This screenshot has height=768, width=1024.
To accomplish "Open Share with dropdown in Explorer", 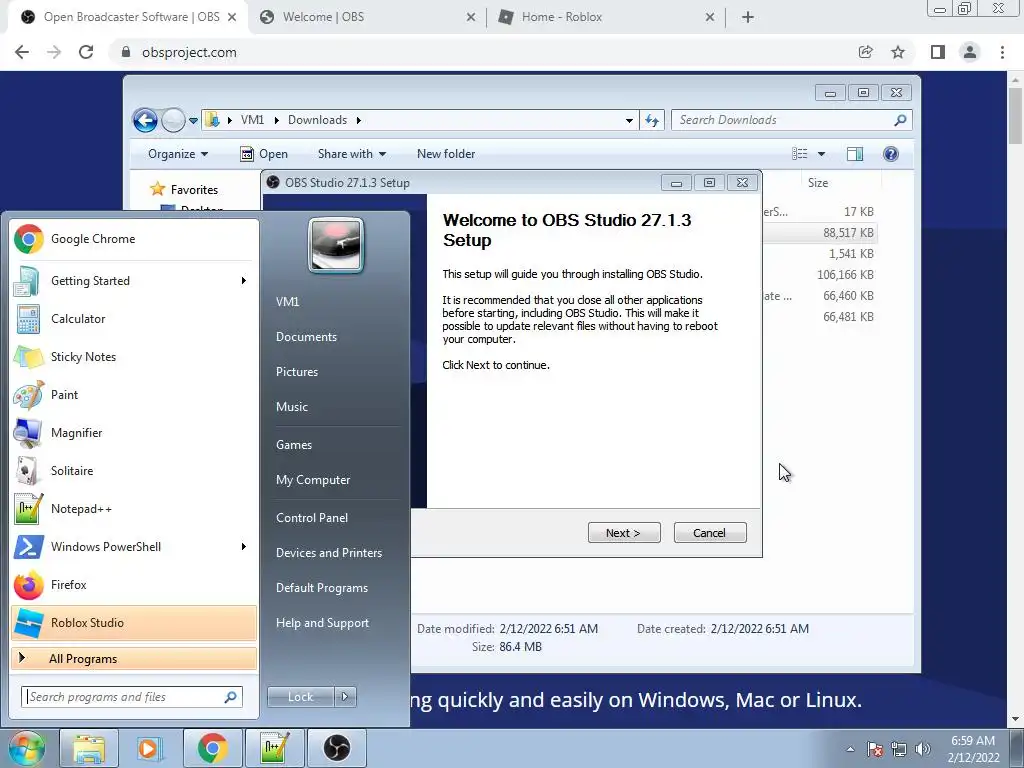I will (x=352, y=153).
